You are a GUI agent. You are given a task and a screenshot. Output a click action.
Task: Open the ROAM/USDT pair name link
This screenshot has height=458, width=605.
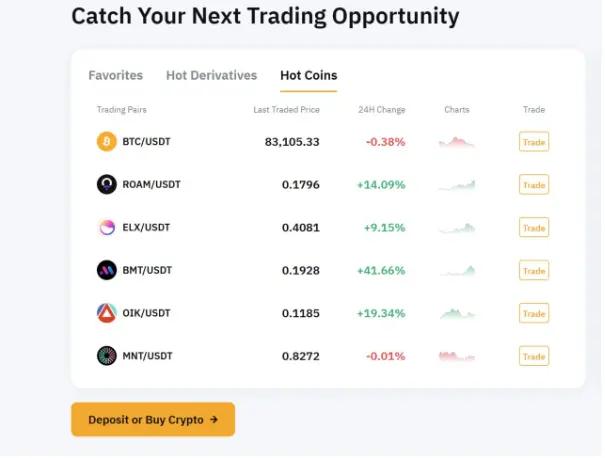[x=152, y=184]
